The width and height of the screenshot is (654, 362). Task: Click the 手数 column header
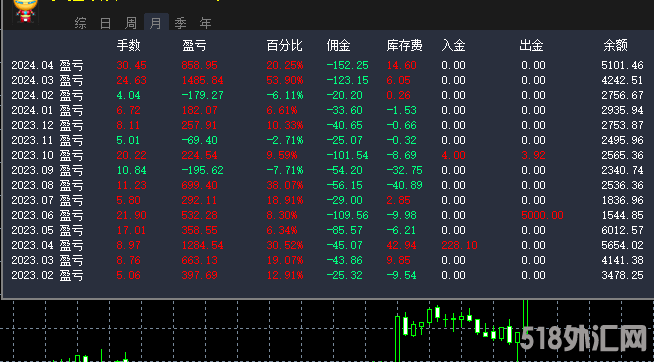128,45
